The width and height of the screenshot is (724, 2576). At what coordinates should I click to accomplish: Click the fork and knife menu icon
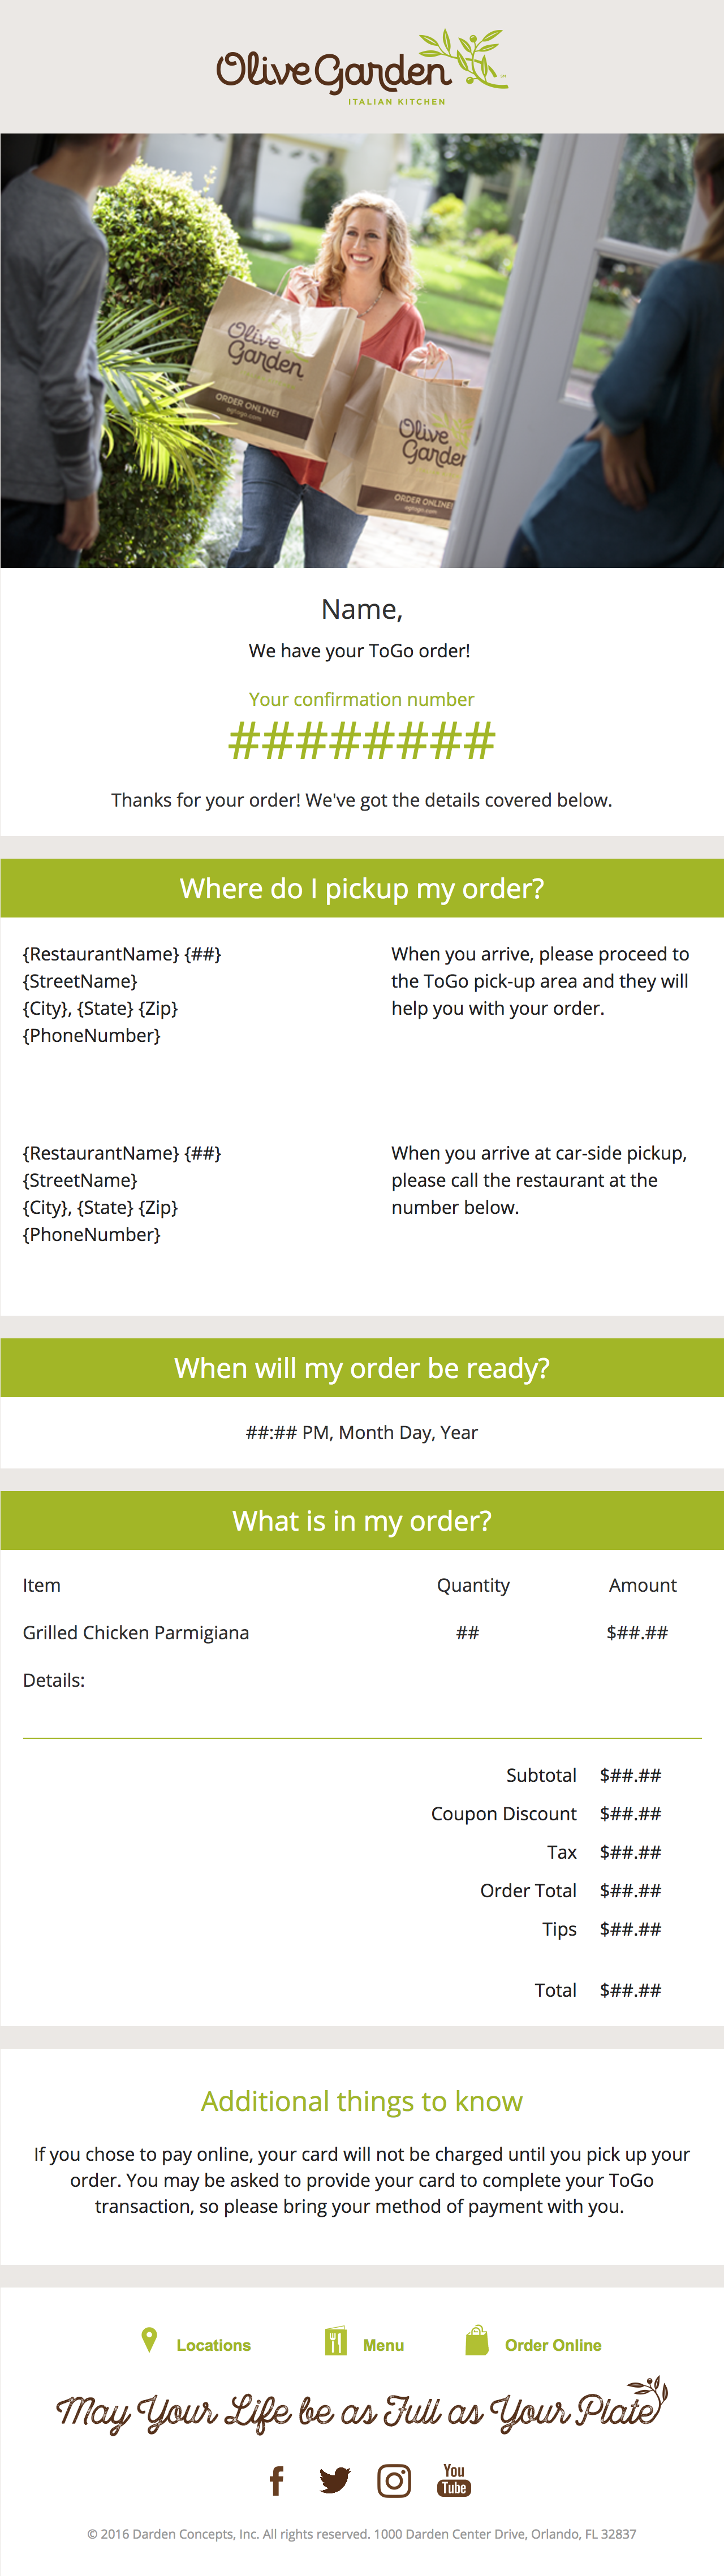[335, 2341]
